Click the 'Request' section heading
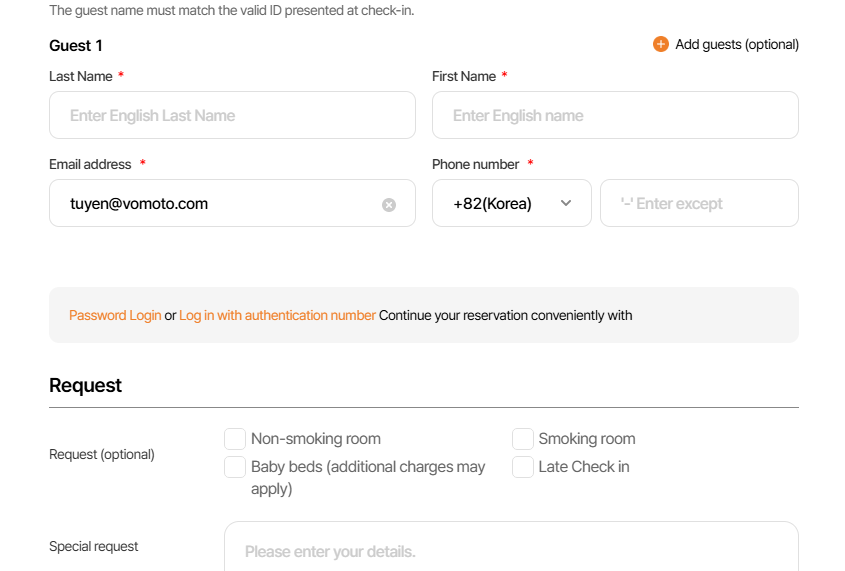Image resolution: width=845 pixels, height=571 pixels. pos(85,385)
